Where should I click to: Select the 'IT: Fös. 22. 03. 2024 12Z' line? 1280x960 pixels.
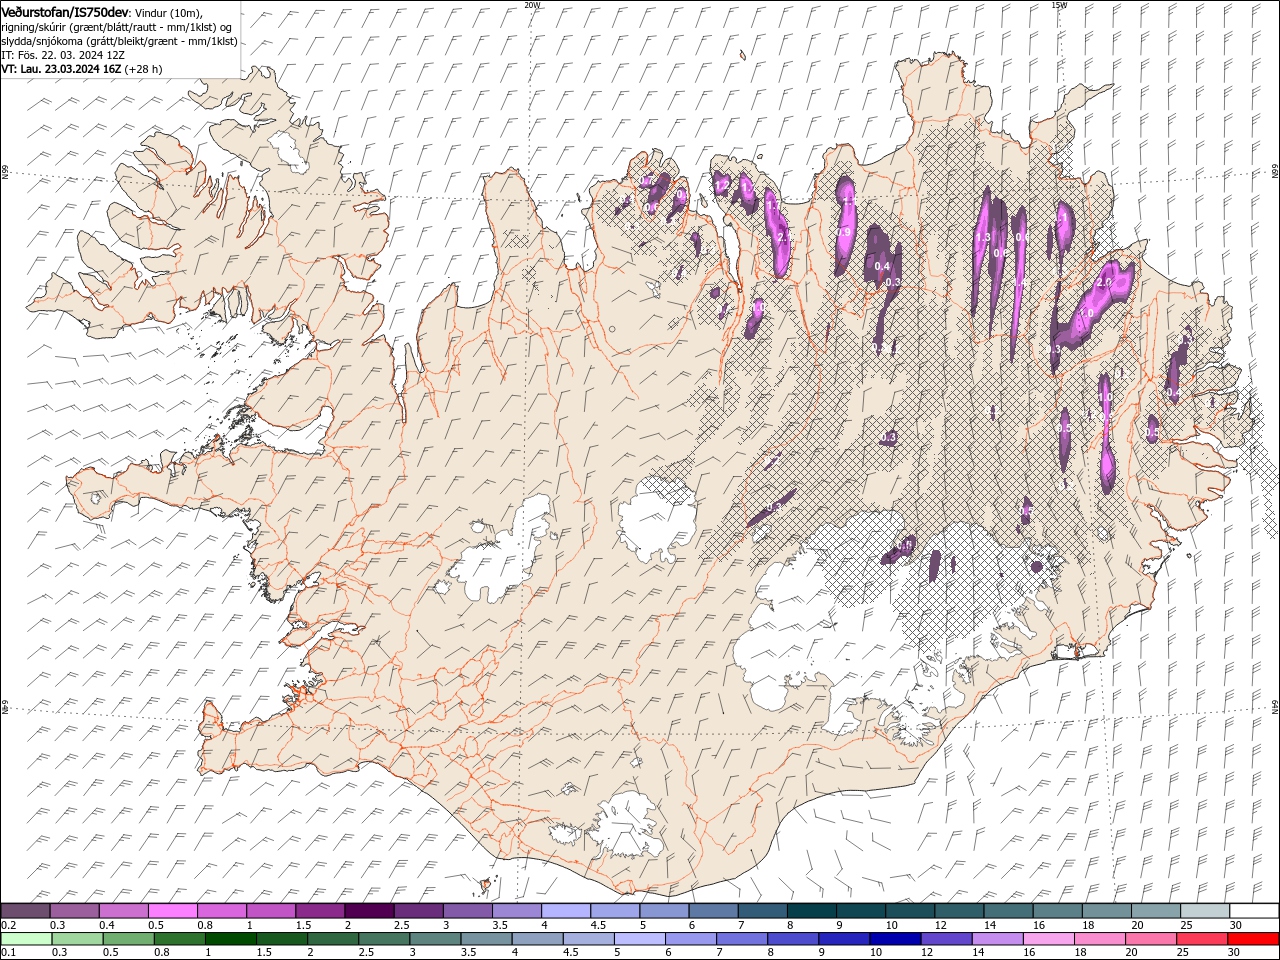(62, 55)
